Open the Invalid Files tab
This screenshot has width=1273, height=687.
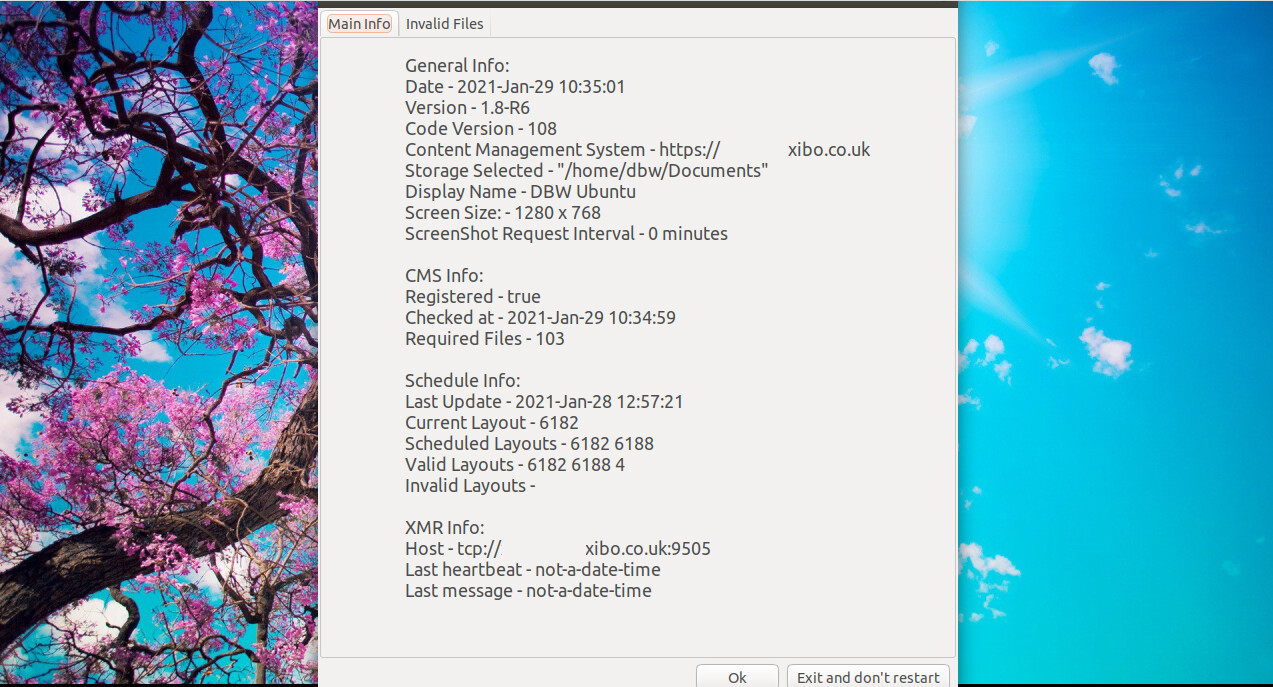pos(444,24)
